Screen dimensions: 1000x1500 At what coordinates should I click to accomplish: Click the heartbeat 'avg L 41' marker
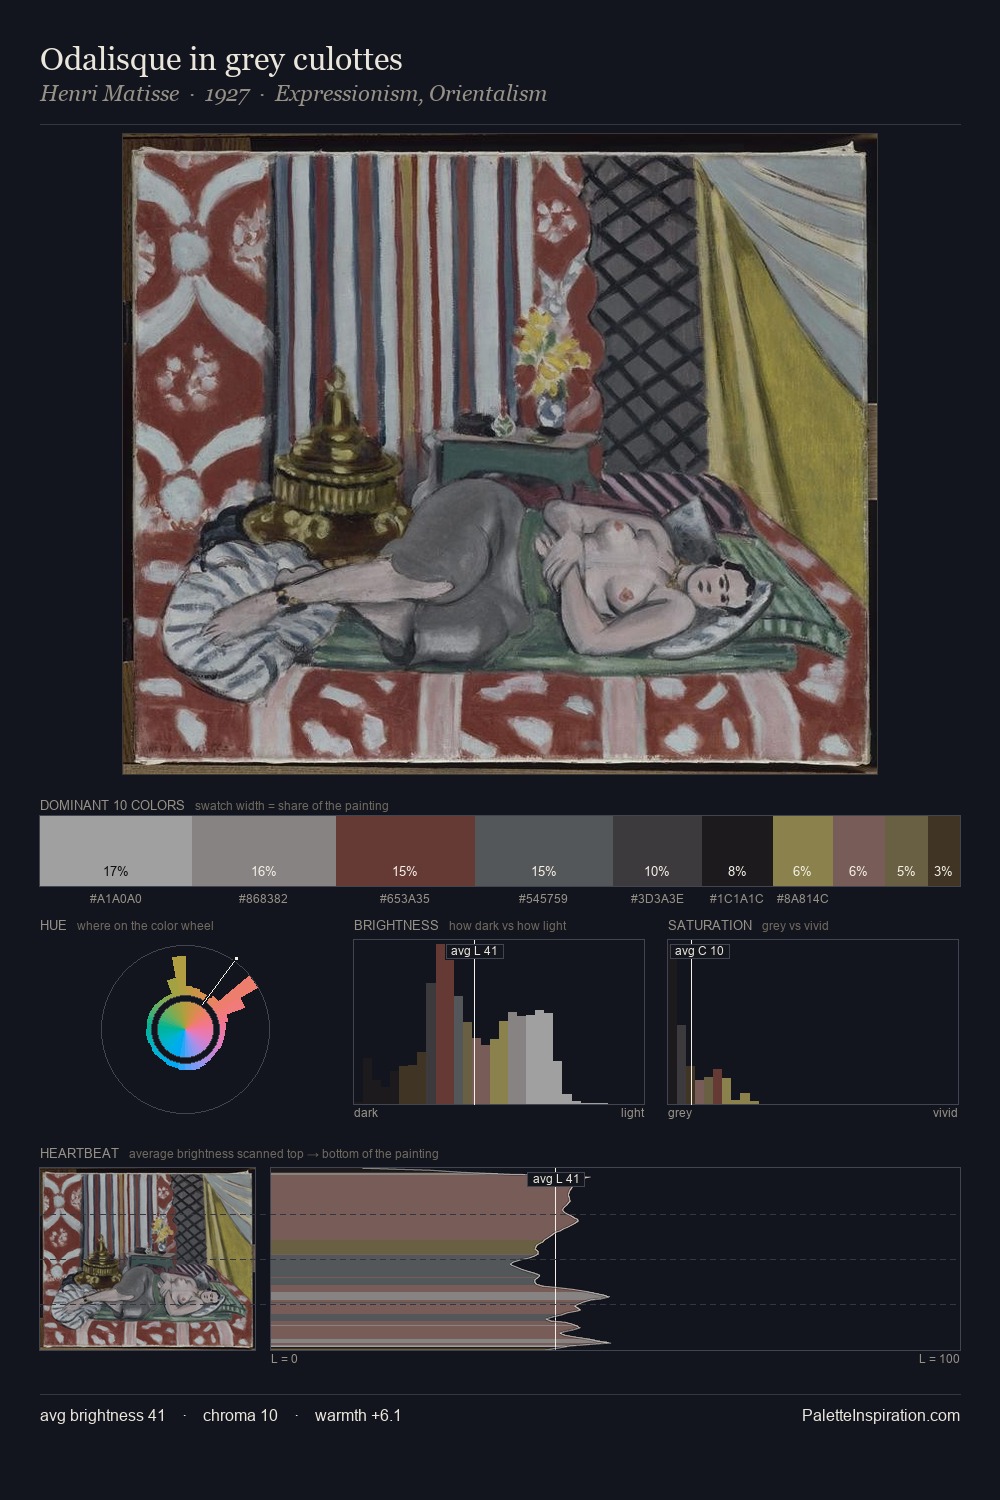(x=556, y=1179)
